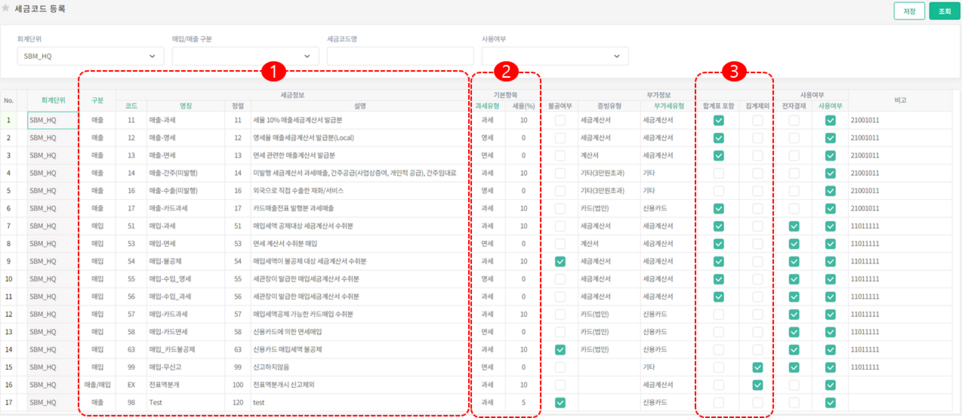Click the 과세유형 column header
Viewport: 962px width, 418px height.
(487, 105)
